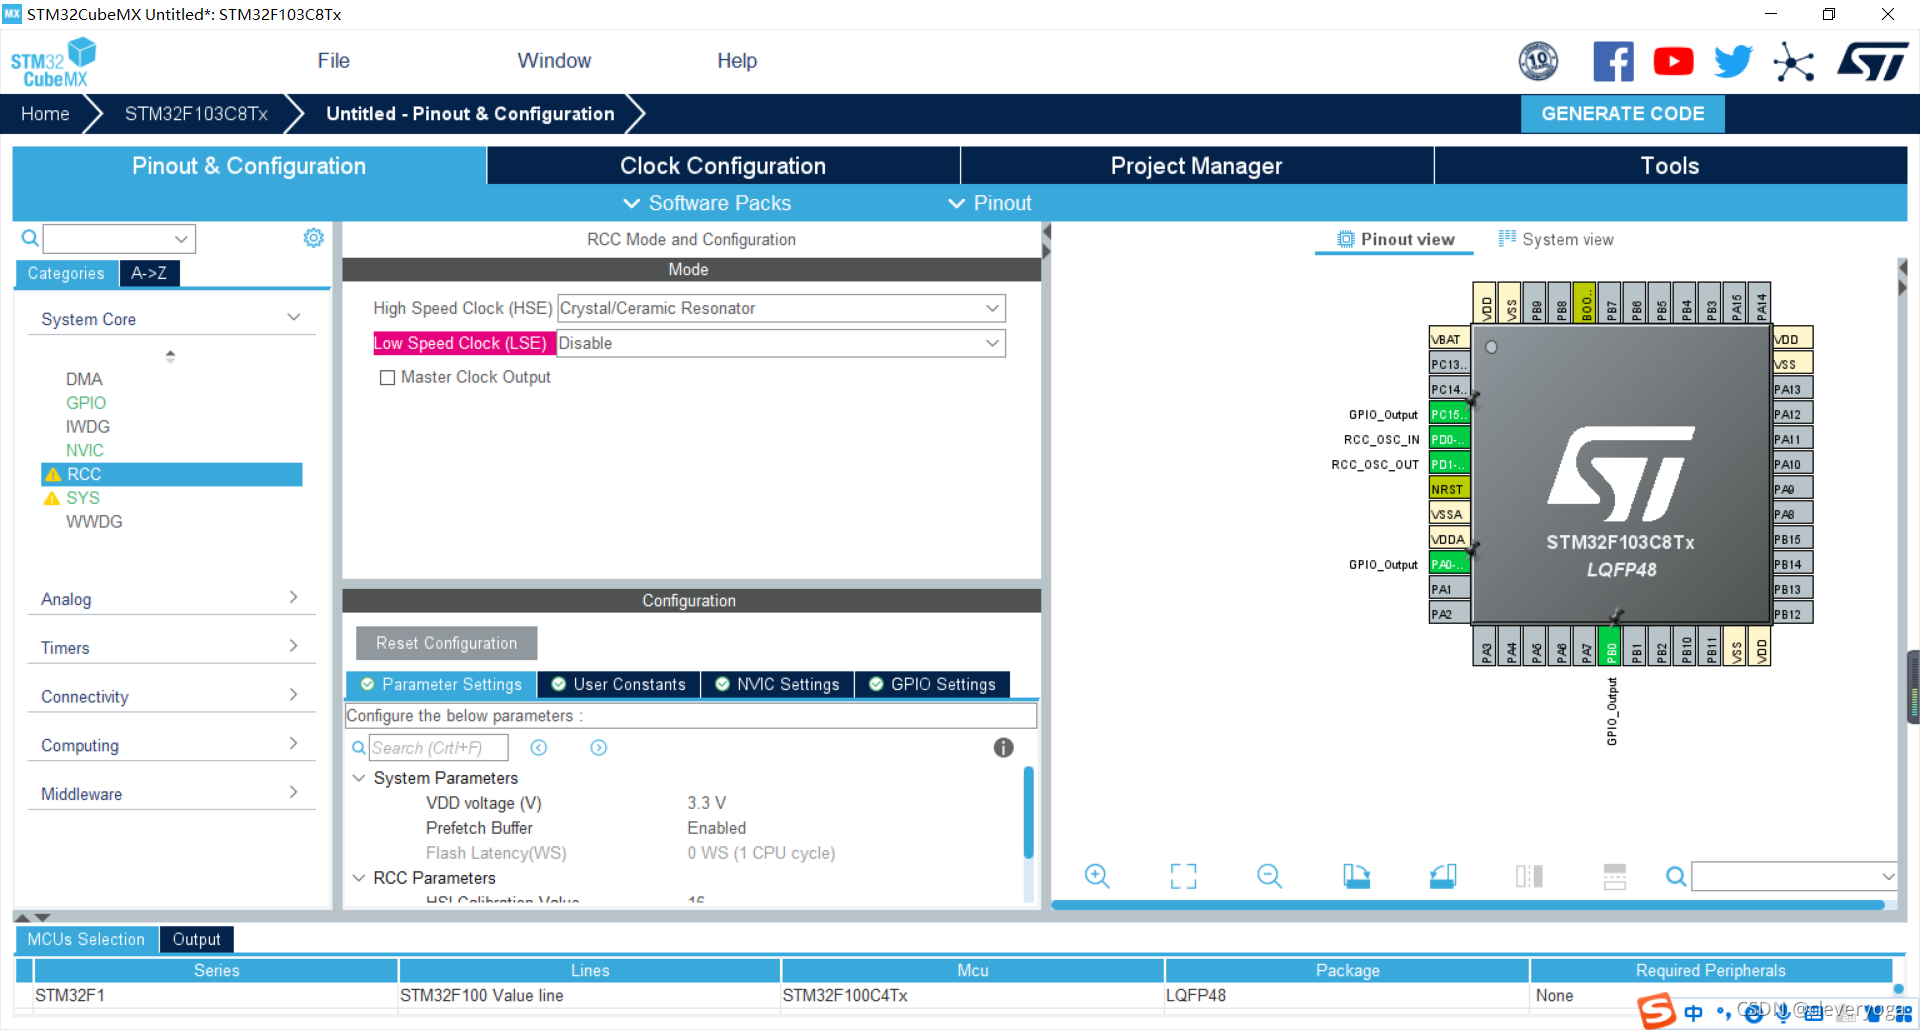Zoom in on the pinout view
Image resolution: width=1920 pixels, height=1030 pixels.
coord(1097,877)
